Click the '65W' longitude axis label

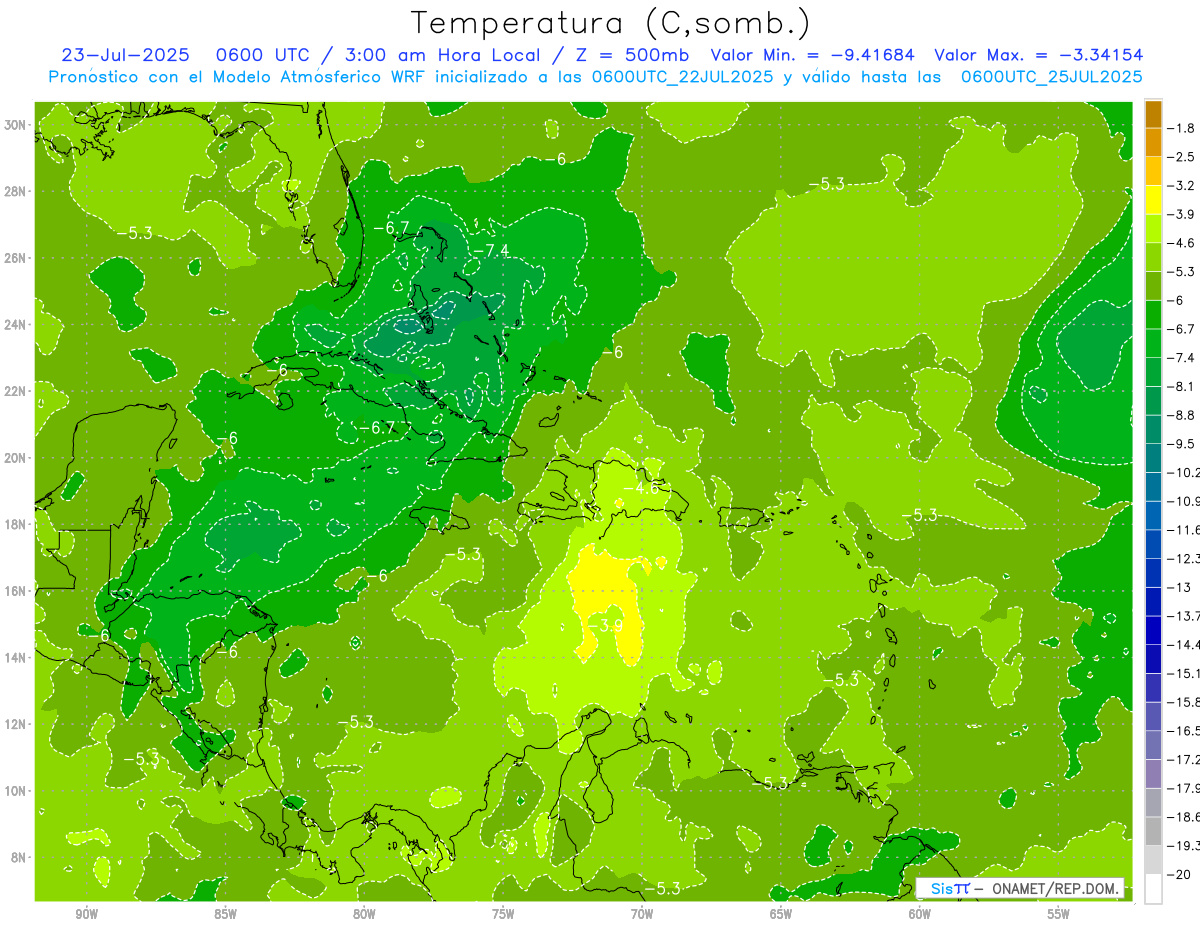[x=781, y=914]
